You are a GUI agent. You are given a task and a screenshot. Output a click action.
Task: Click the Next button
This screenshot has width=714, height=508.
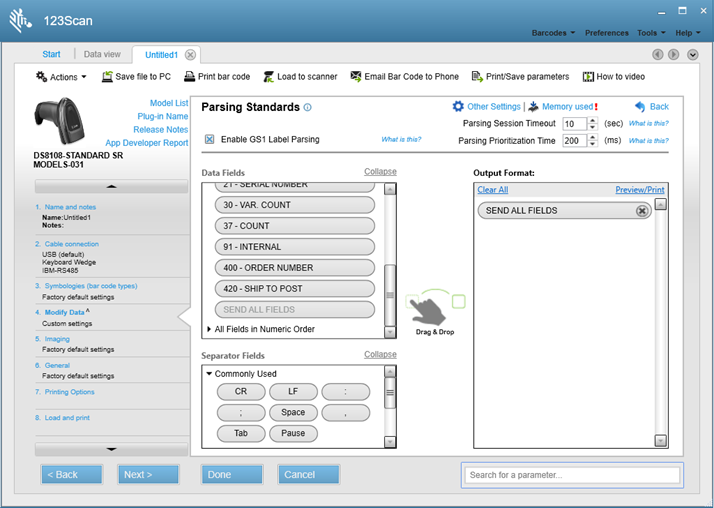tap(148, 474)
